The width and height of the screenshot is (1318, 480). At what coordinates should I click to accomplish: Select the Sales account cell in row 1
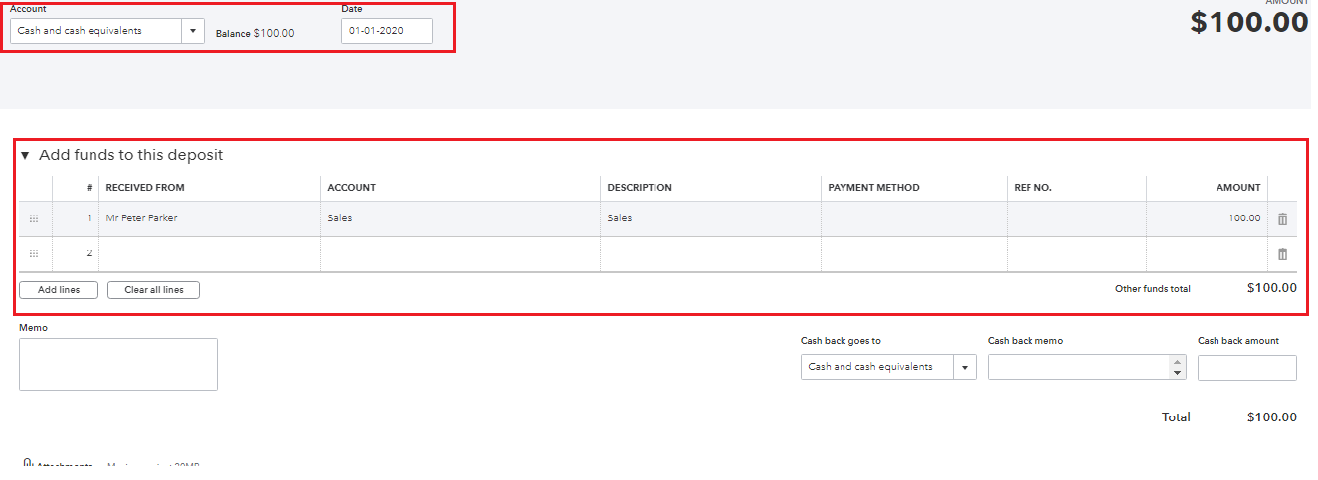click(x=461, y=219)
